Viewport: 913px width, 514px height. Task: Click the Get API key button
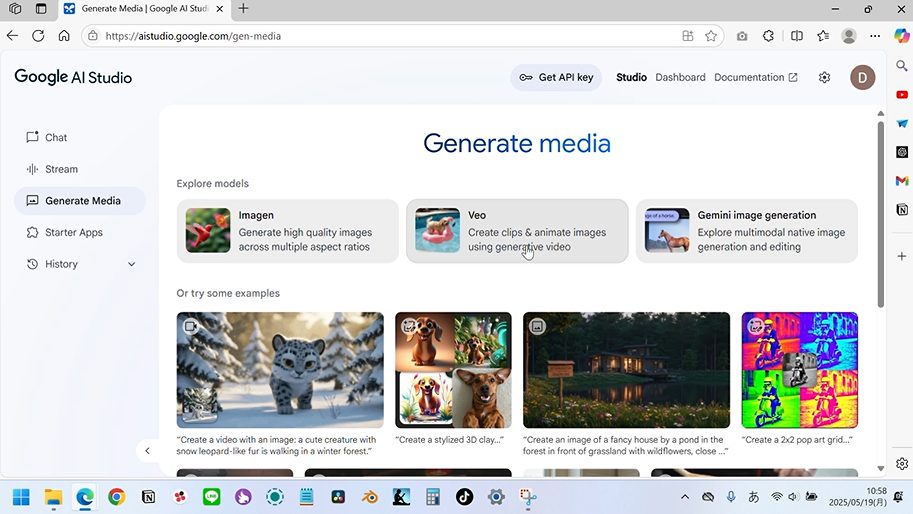(556, 78)
